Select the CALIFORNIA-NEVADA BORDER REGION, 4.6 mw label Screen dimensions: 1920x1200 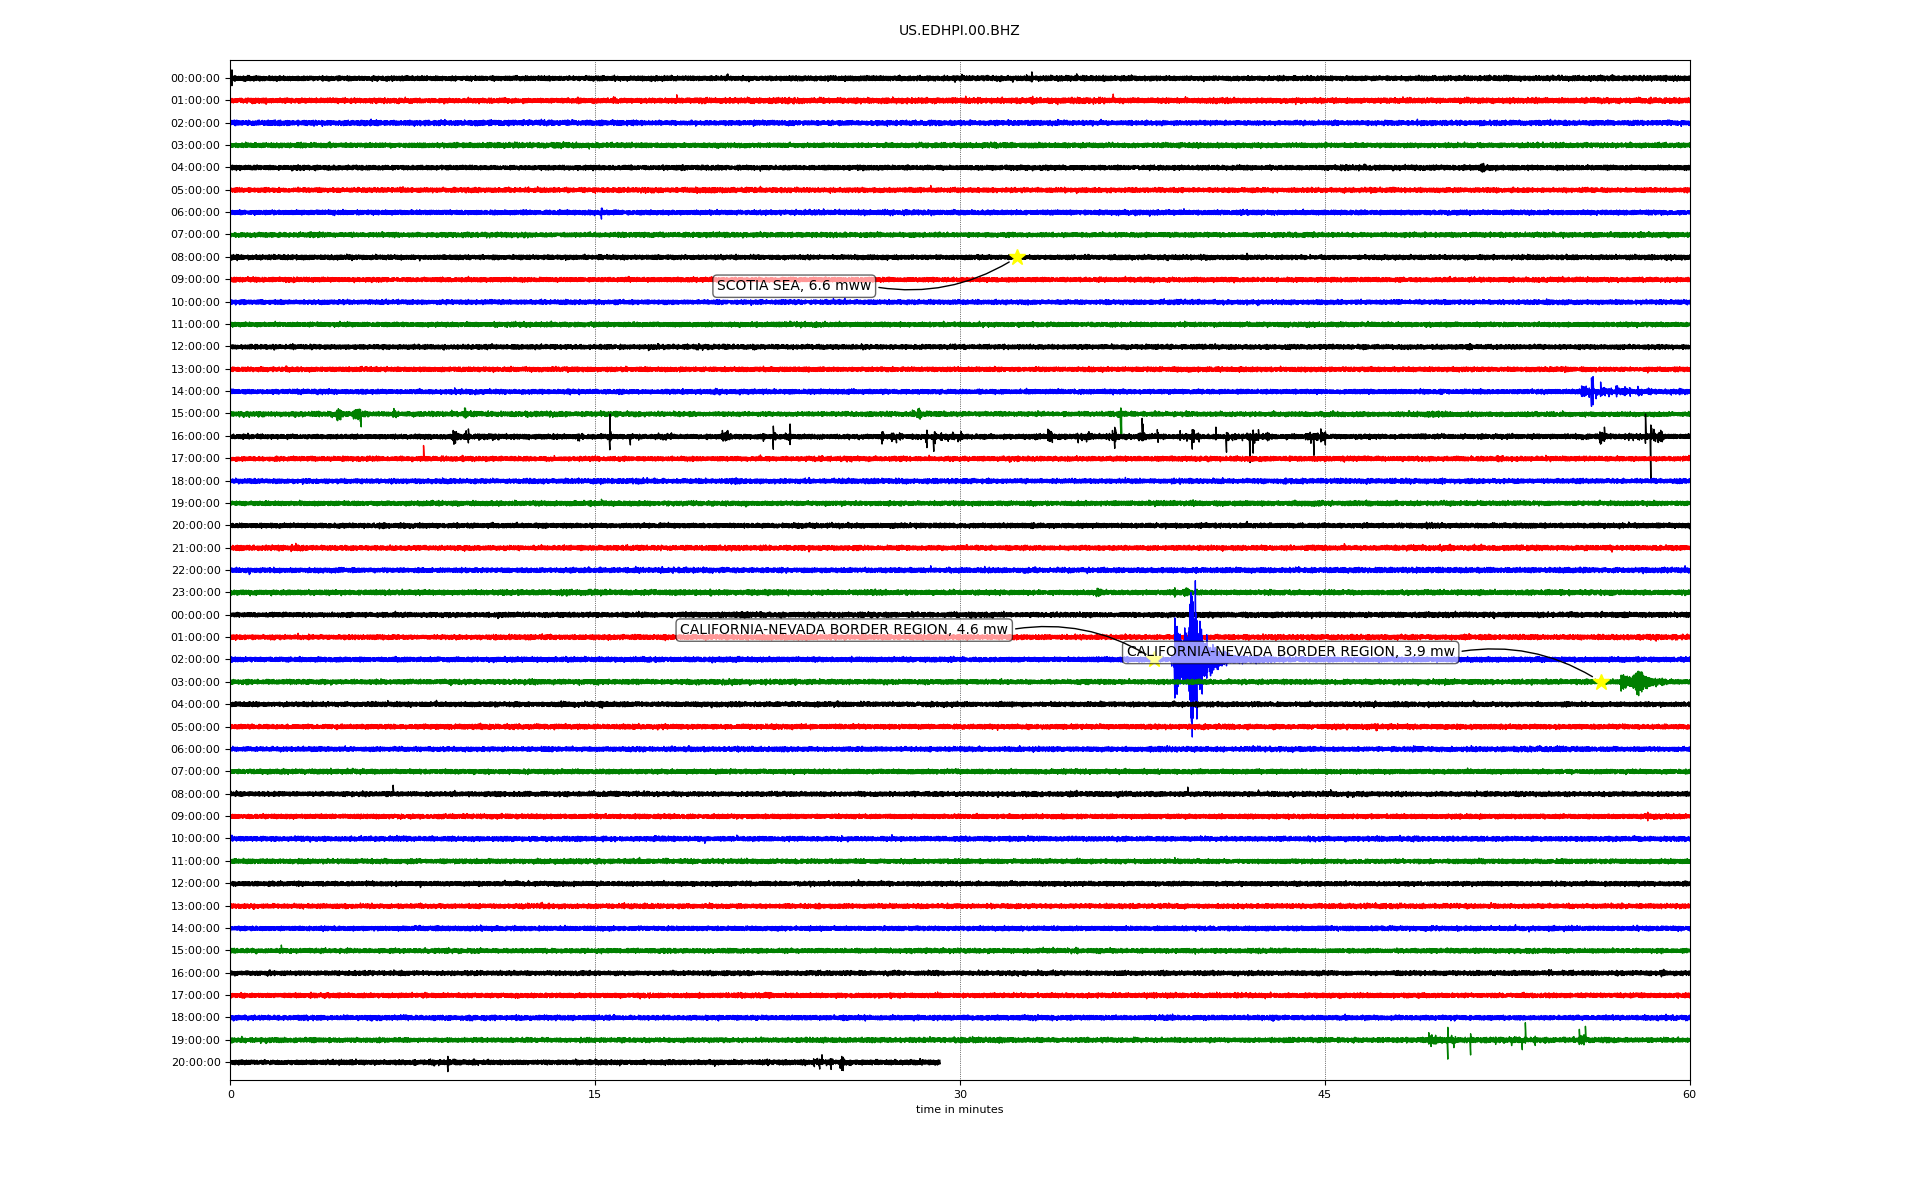844,630
